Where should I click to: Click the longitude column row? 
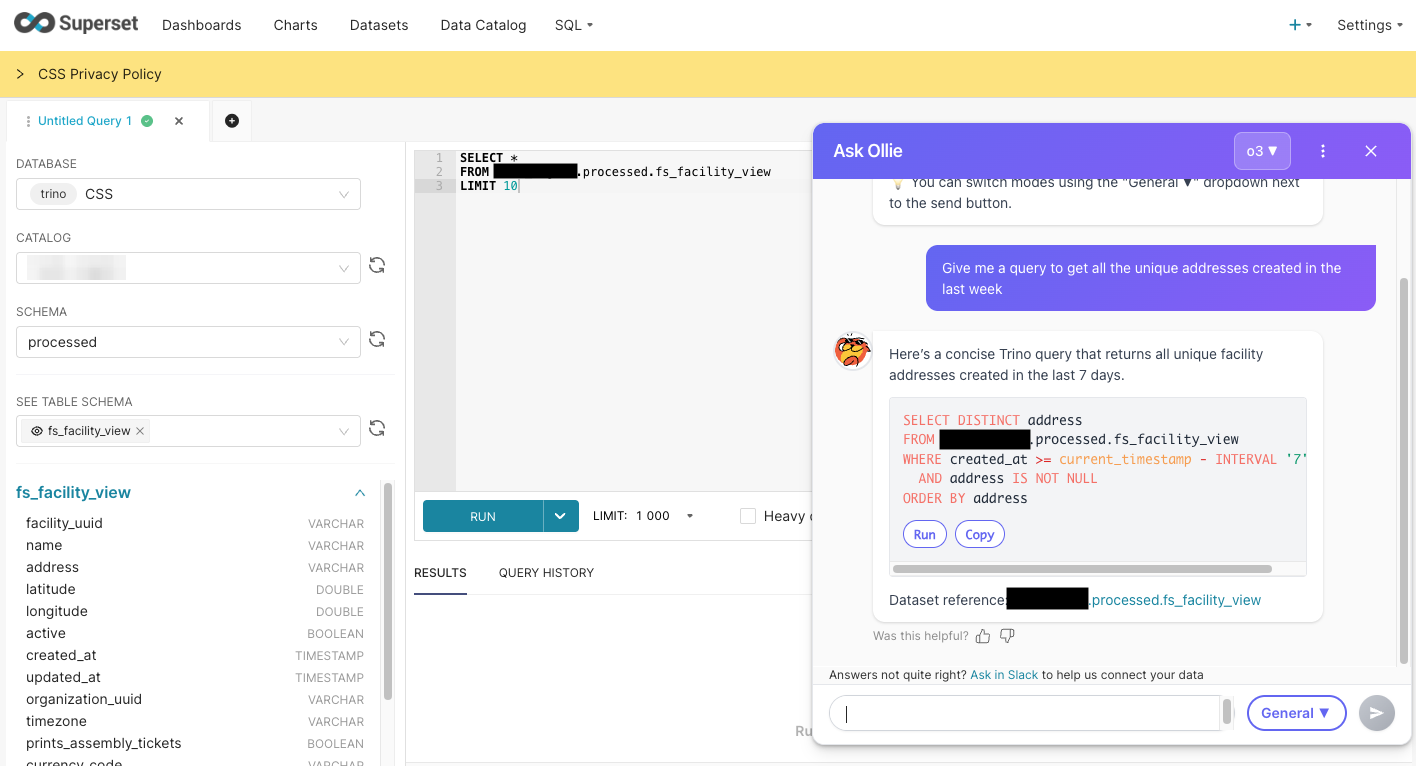click(x=195, y=611)
